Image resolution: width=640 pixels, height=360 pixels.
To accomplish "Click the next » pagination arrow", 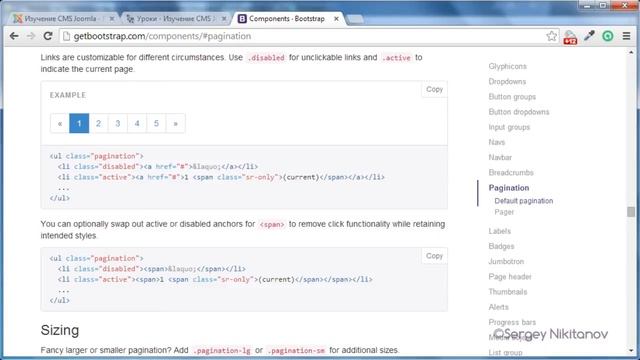I will pos(176,123).
